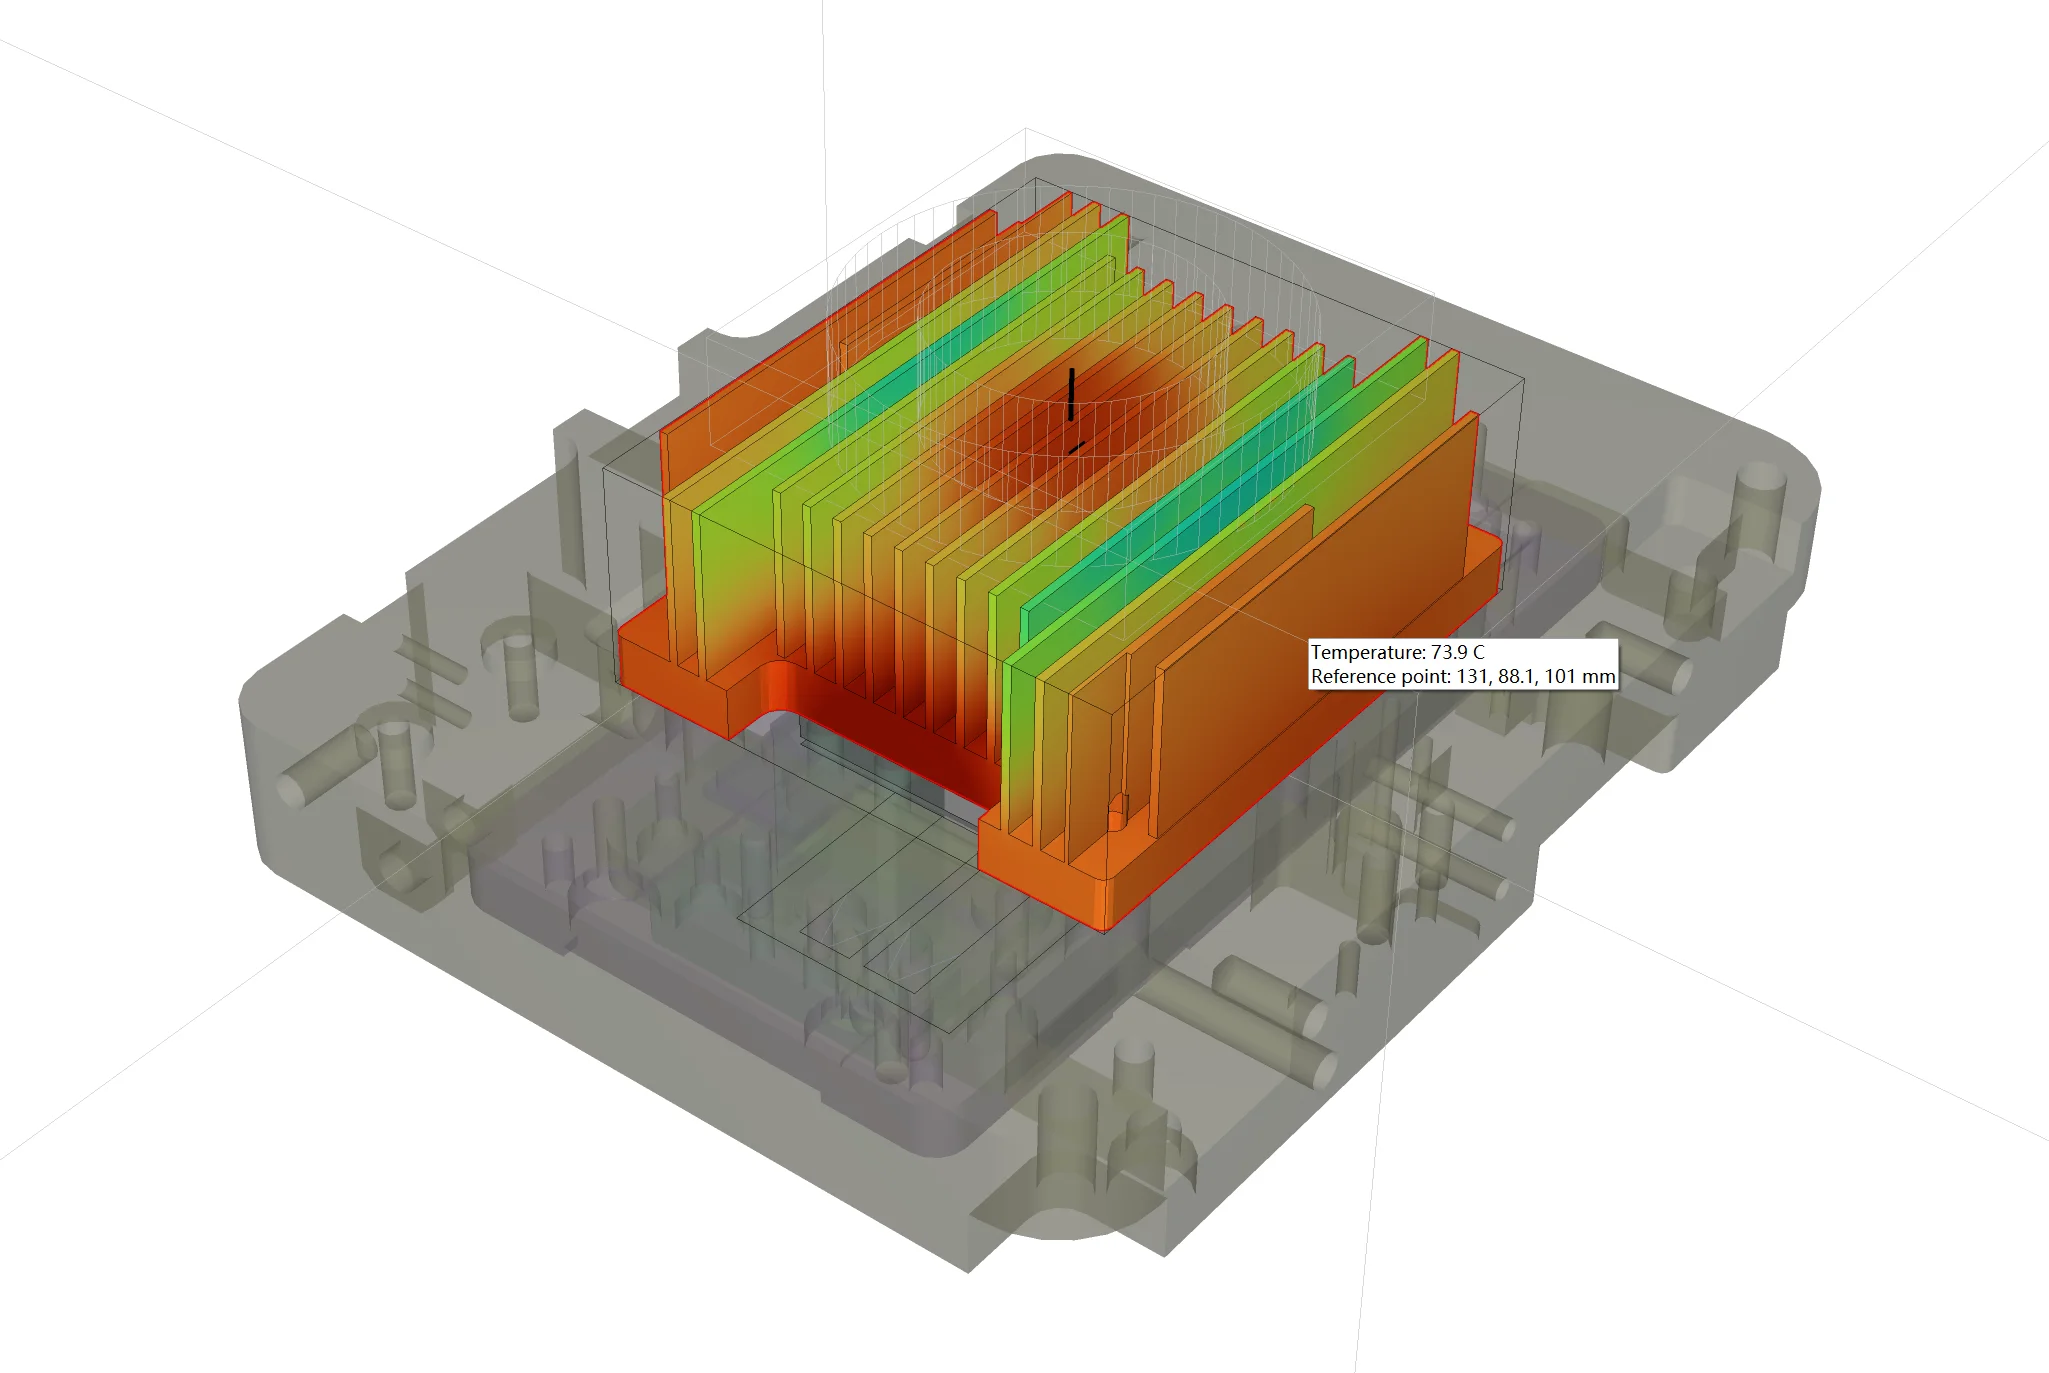Screen dimensions: 2049x1373
Task: Click the Temperature 73.9 C readout label
Action: pos(1397,652)
